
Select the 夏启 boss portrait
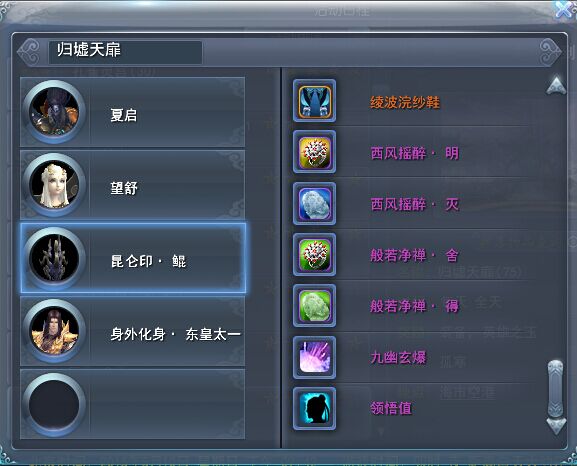[54, 112]
